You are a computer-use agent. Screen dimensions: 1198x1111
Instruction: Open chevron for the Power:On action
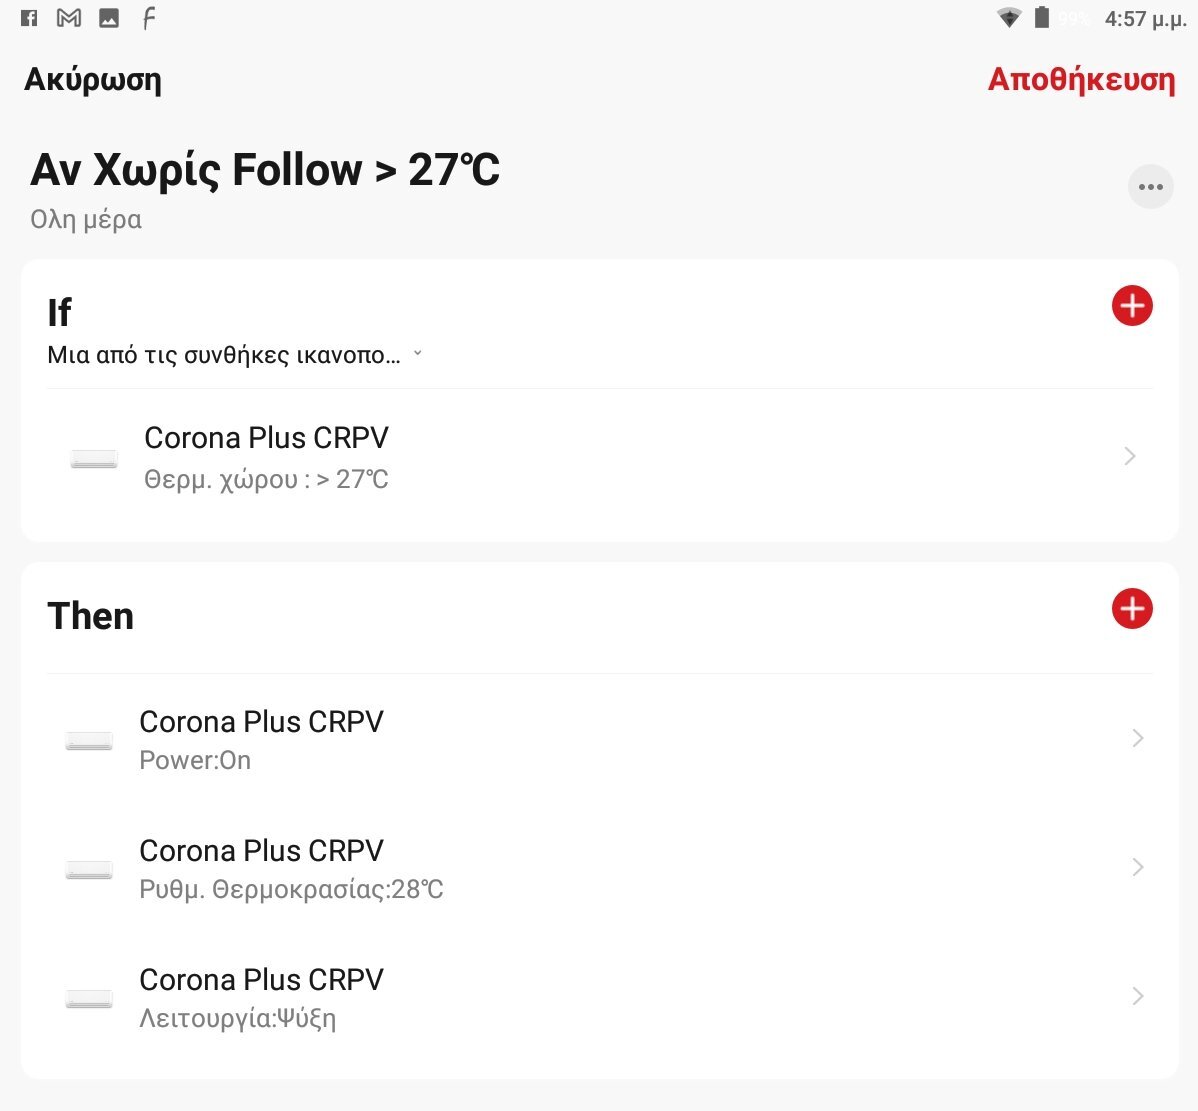coord(1137,738)
